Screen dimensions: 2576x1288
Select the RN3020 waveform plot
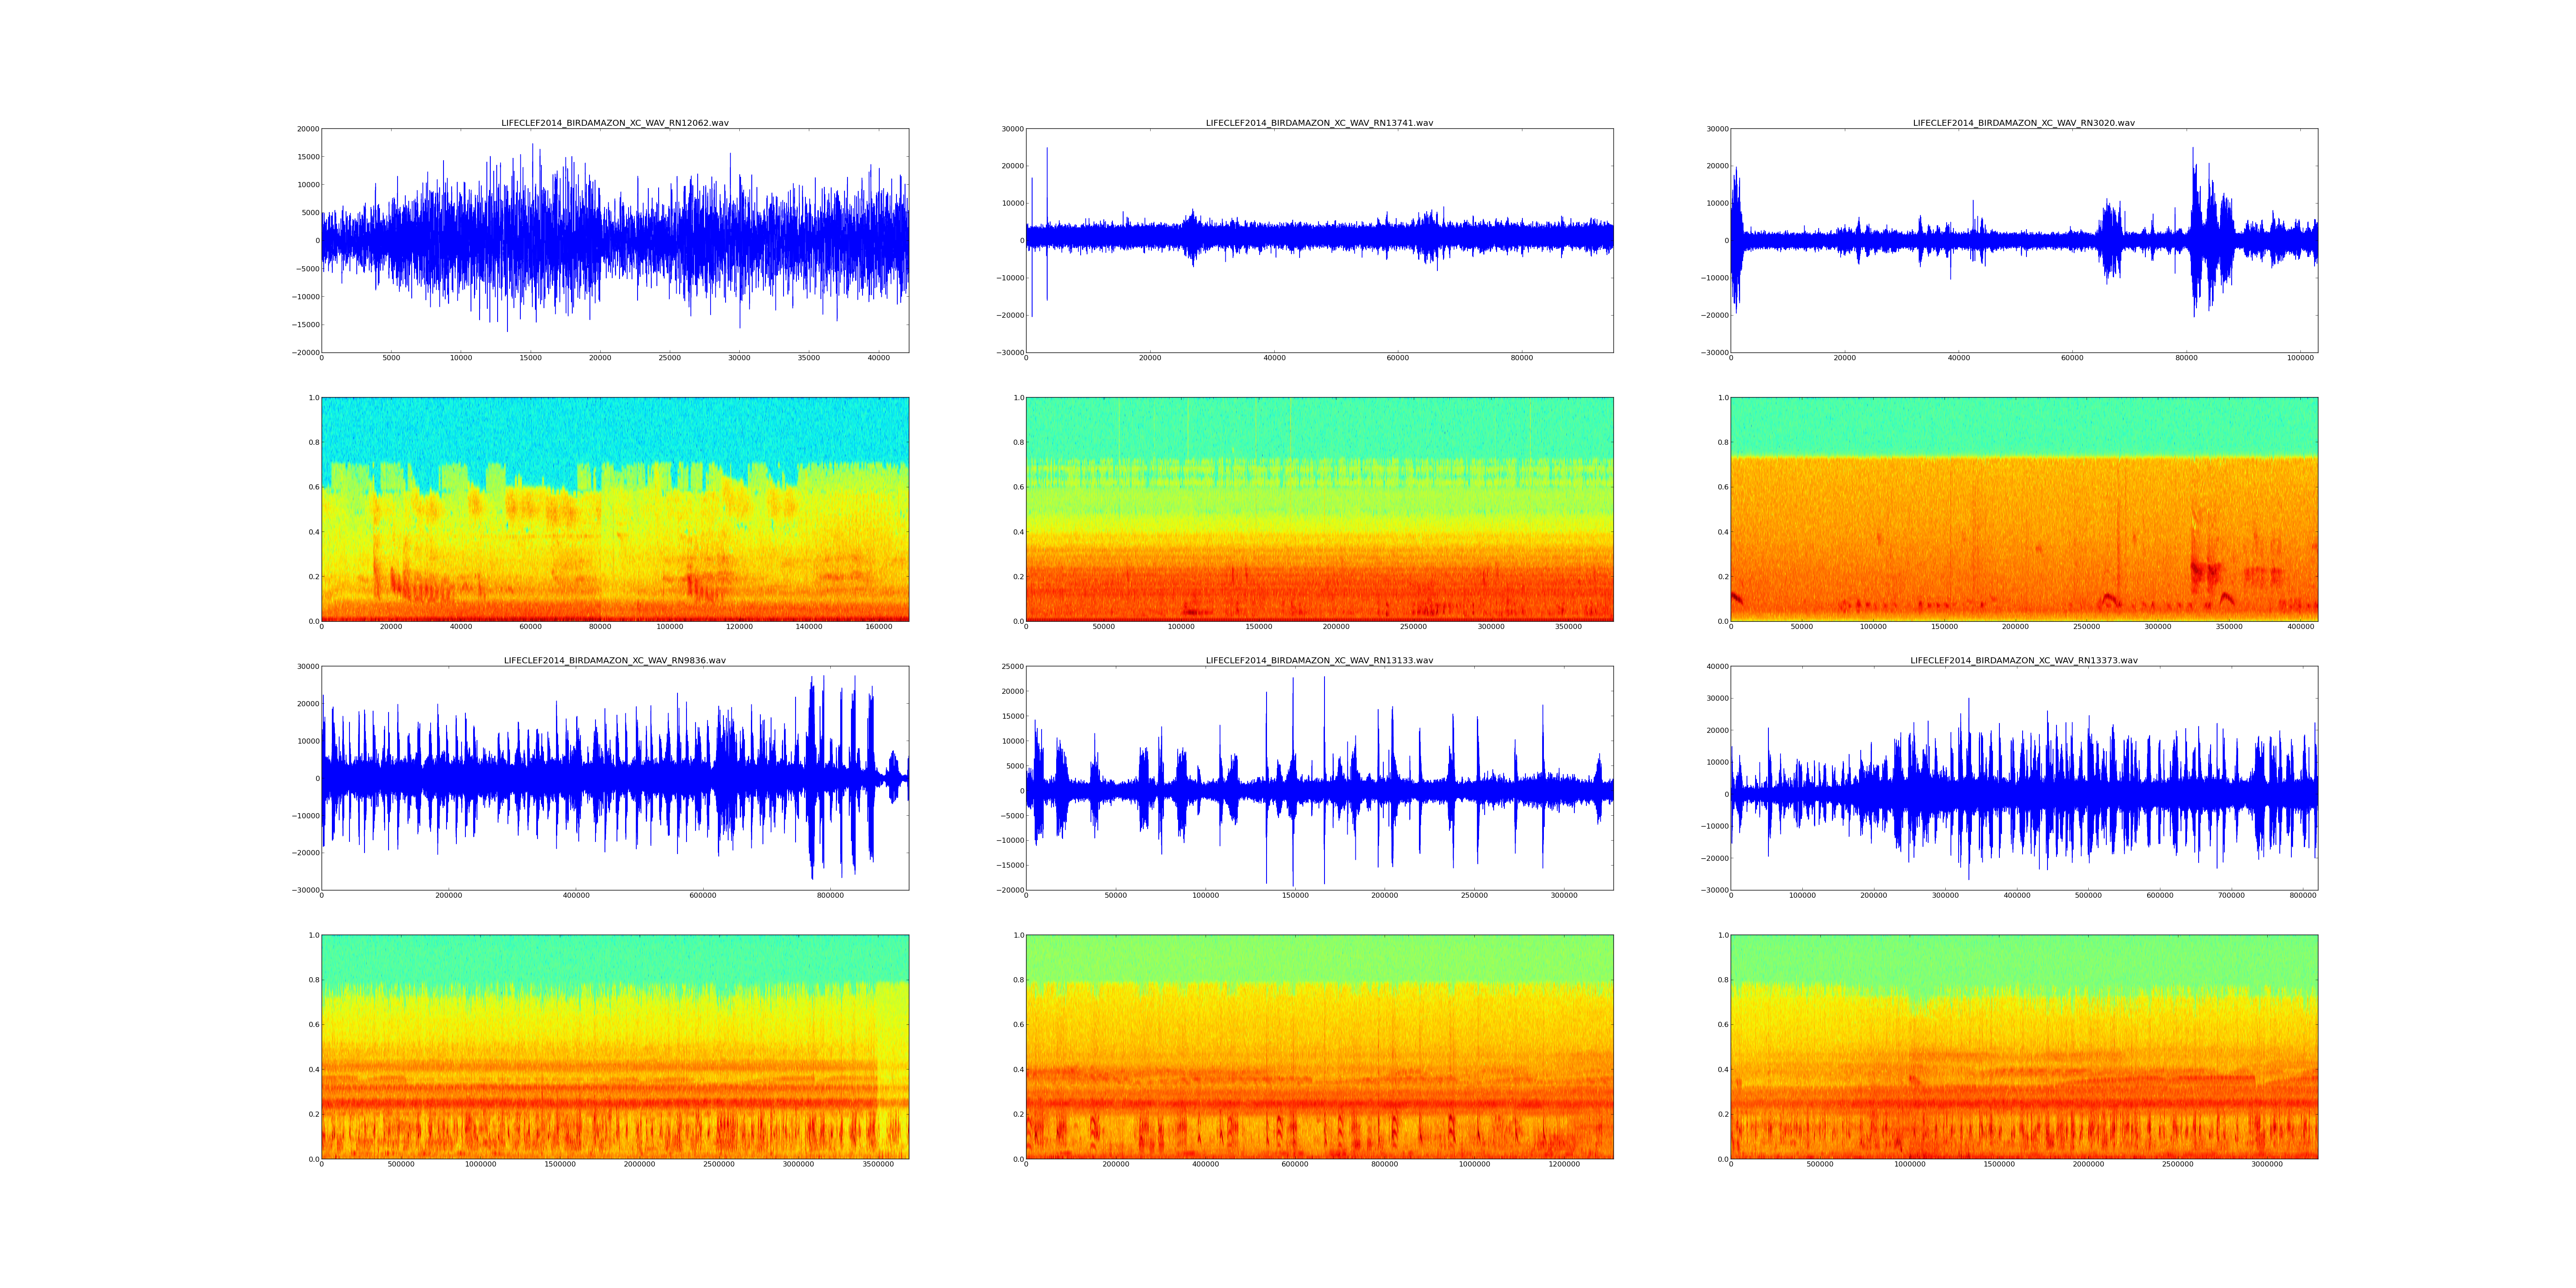2023,240
